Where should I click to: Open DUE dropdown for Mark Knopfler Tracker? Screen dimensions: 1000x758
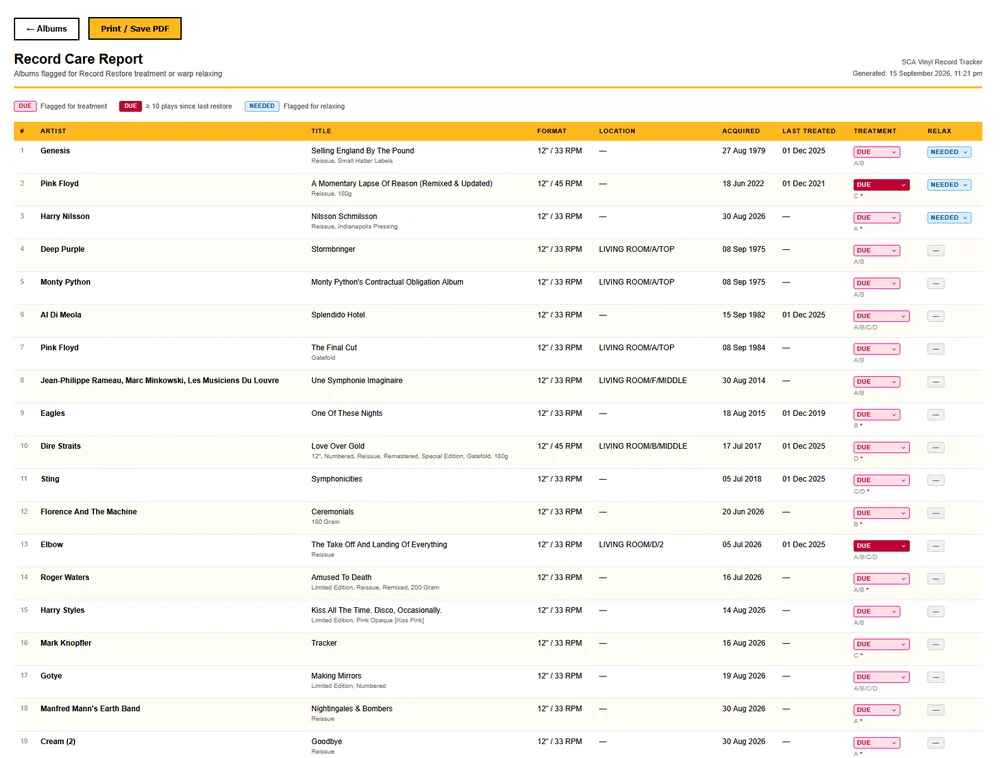click(x=881, y=645)
